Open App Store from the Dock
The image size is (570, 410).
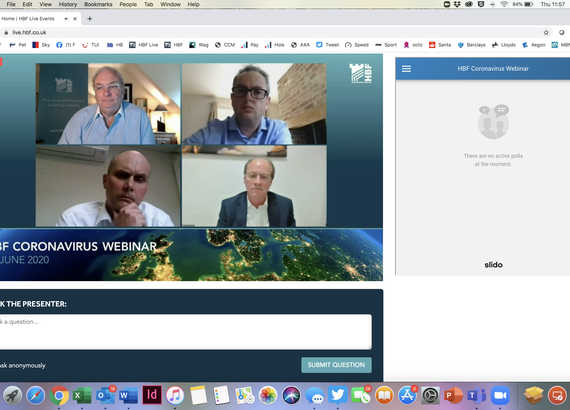[x=407, y=395]
